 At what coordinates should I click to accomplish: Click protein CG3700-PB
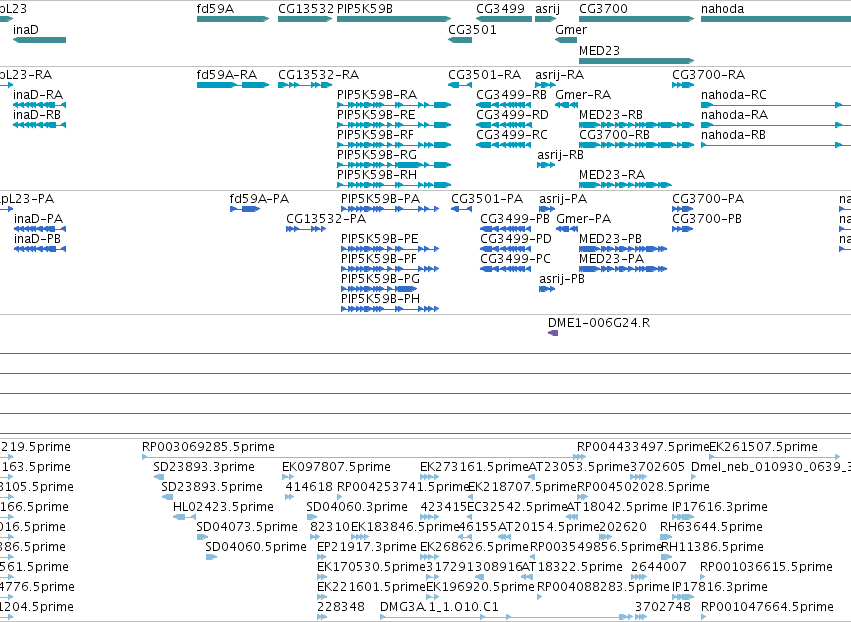[683, 229]
